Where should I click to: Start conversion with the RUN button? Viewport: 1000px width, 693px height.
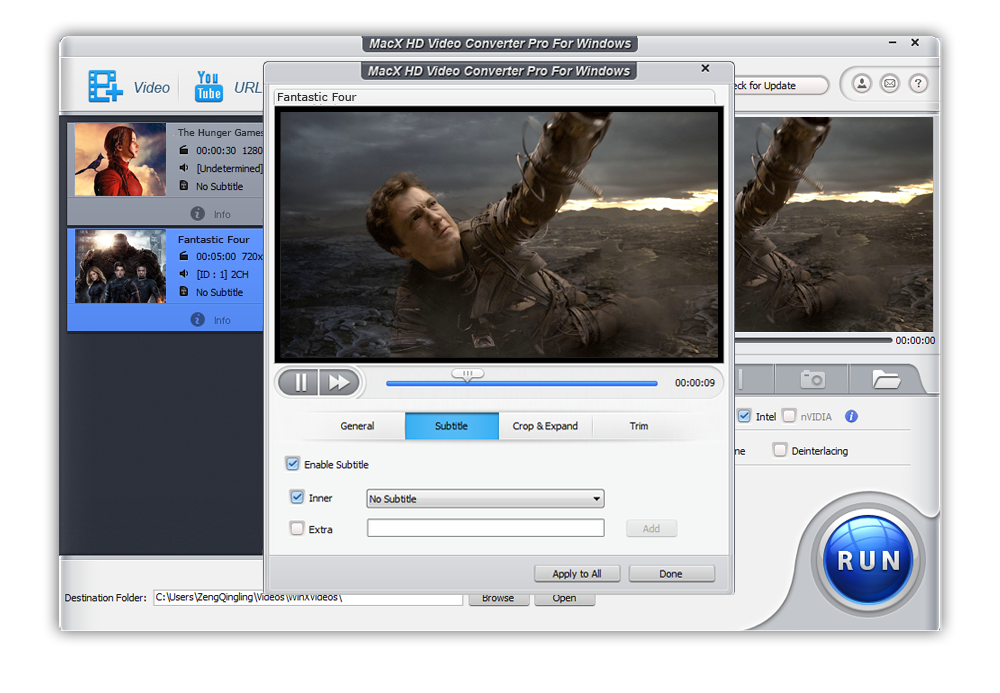(868, 560)
